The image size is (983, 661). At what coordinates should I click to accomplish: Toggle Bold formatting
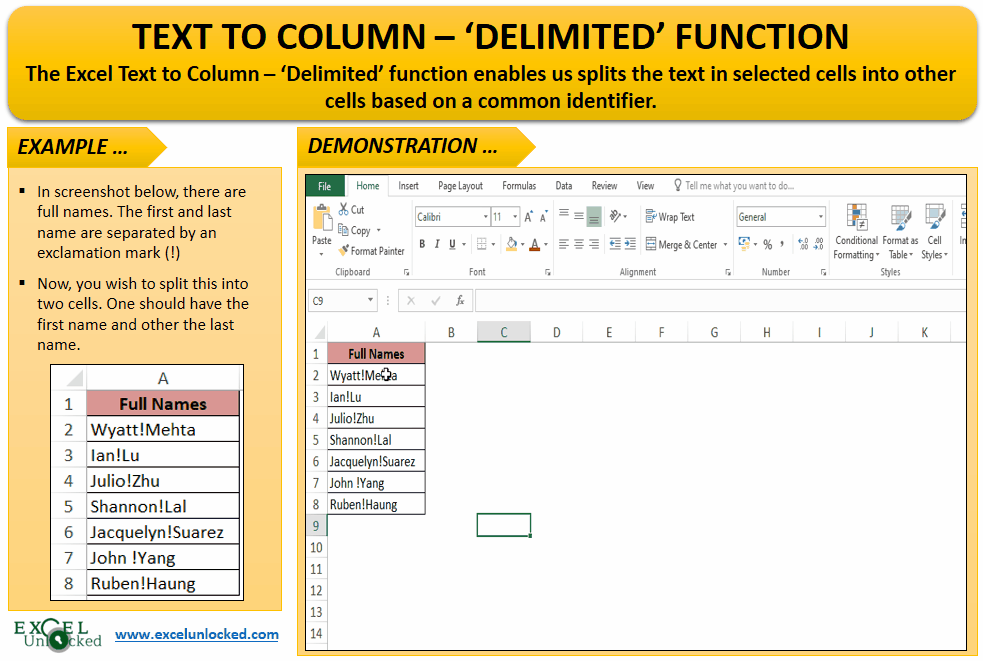click(422, 244)
